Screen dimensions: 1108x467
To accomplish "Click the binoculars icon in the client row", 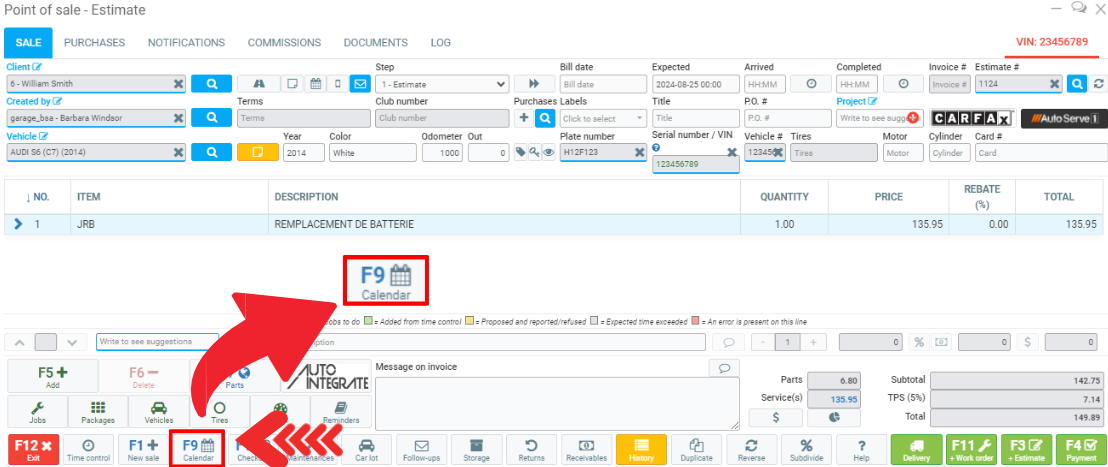I will click(x=259, y=84).
